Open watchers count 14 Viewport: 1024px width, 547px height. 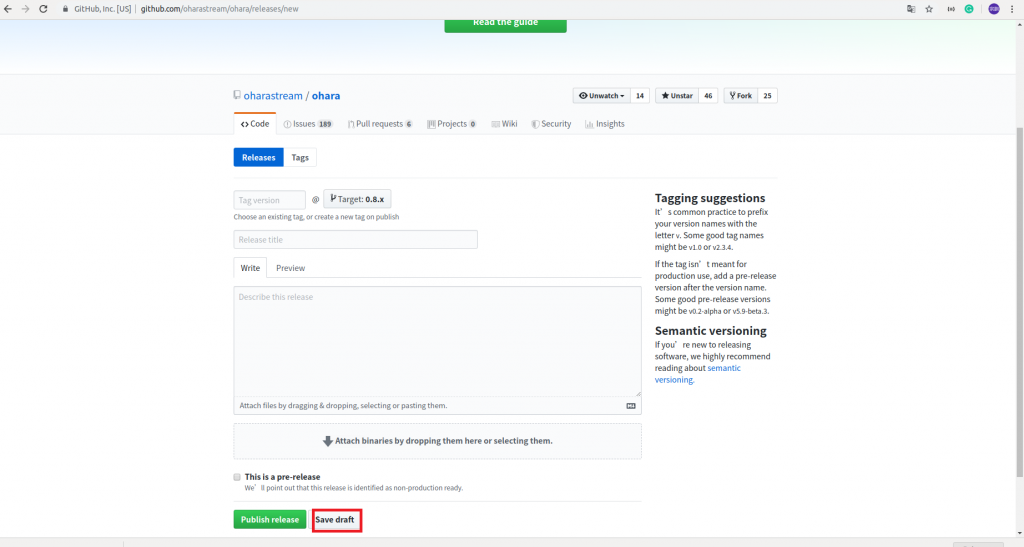click(640, 96)
